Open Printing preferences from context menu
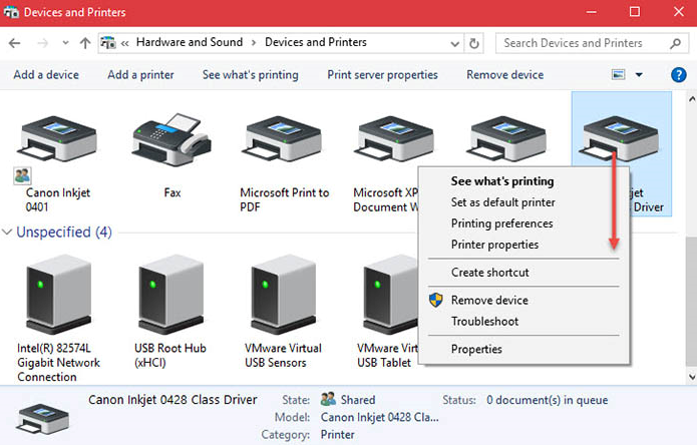This screenshot has width=697, height=445. (x=501, y=224)
